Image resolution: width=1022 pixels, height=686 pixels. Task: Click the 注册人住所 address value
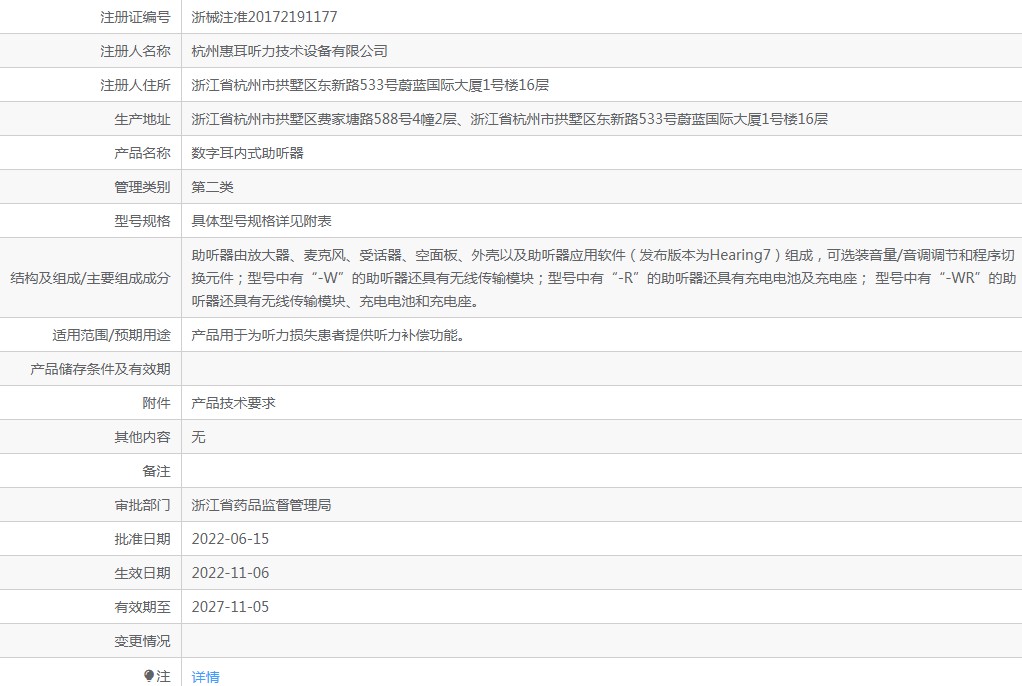coord(370,85)
